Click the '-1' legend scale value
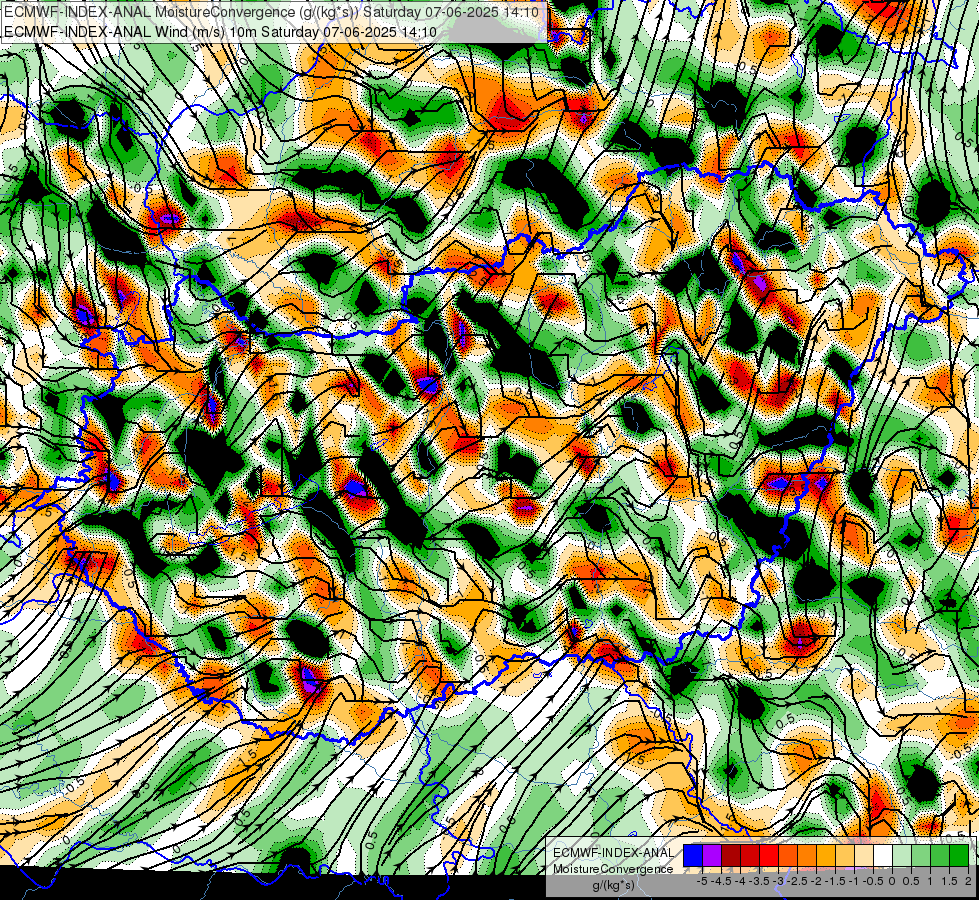This screenshot has width=979, height=900. pyautogui.click(x=854, y=881)
